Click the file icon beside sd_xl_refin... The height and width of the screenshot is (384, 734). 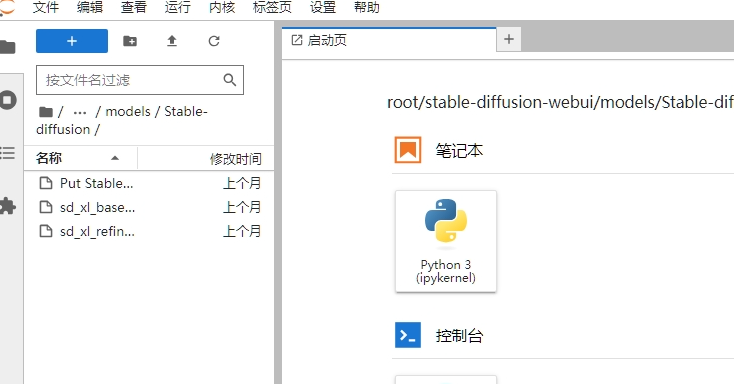(46, 231)
